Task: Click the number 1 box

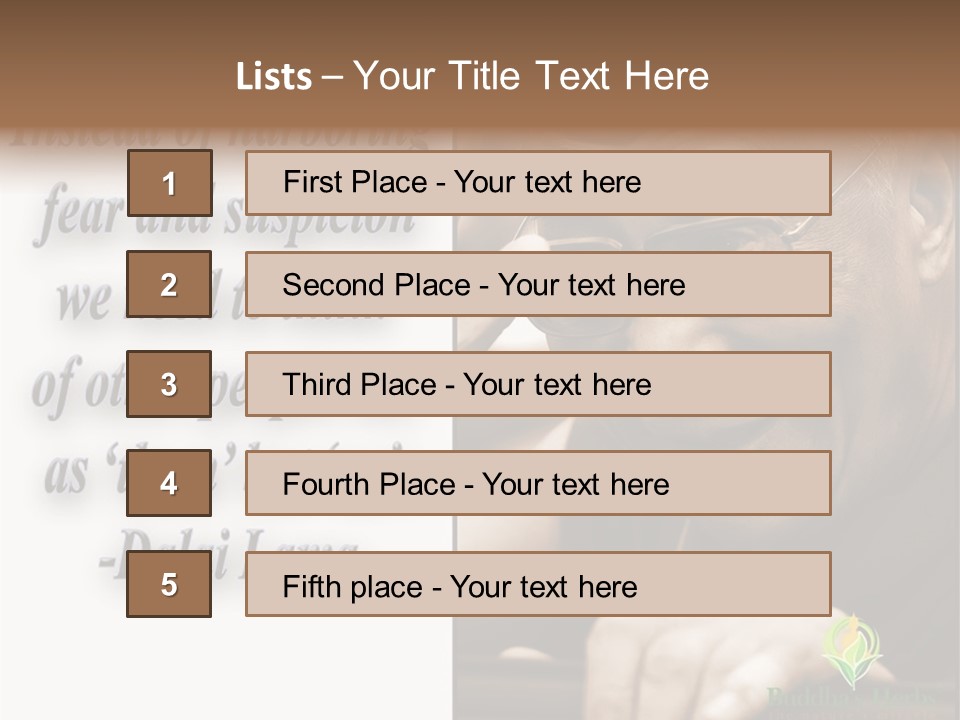Action: (x=170, y=183)
